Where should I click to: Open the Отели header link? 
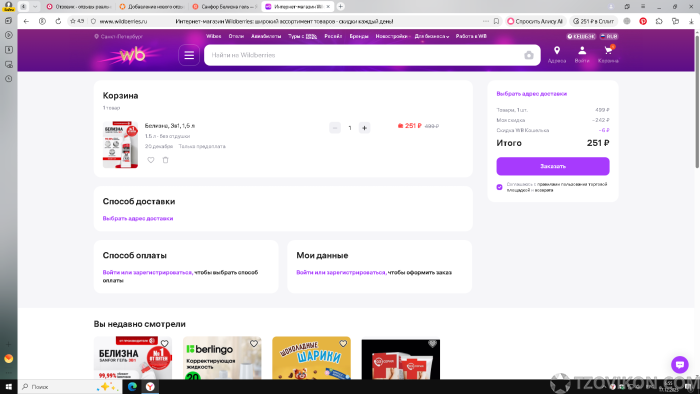tap(236, 37)
